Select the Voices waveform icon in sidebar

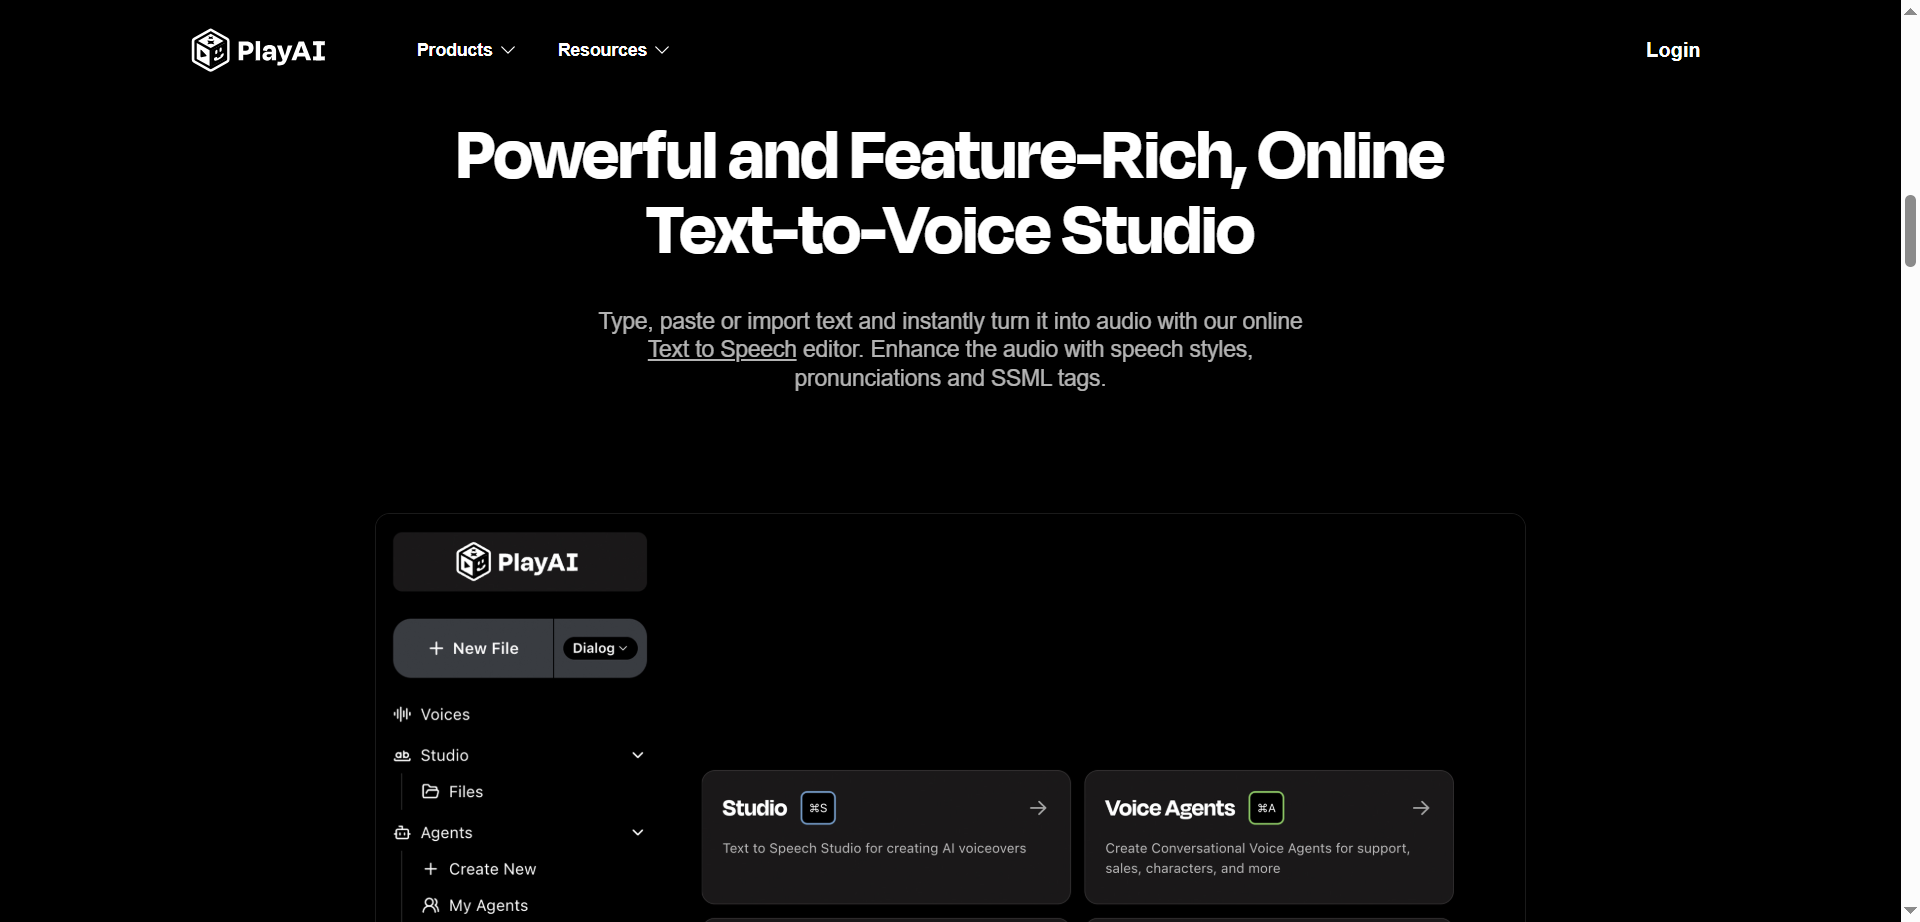(402, 714)
